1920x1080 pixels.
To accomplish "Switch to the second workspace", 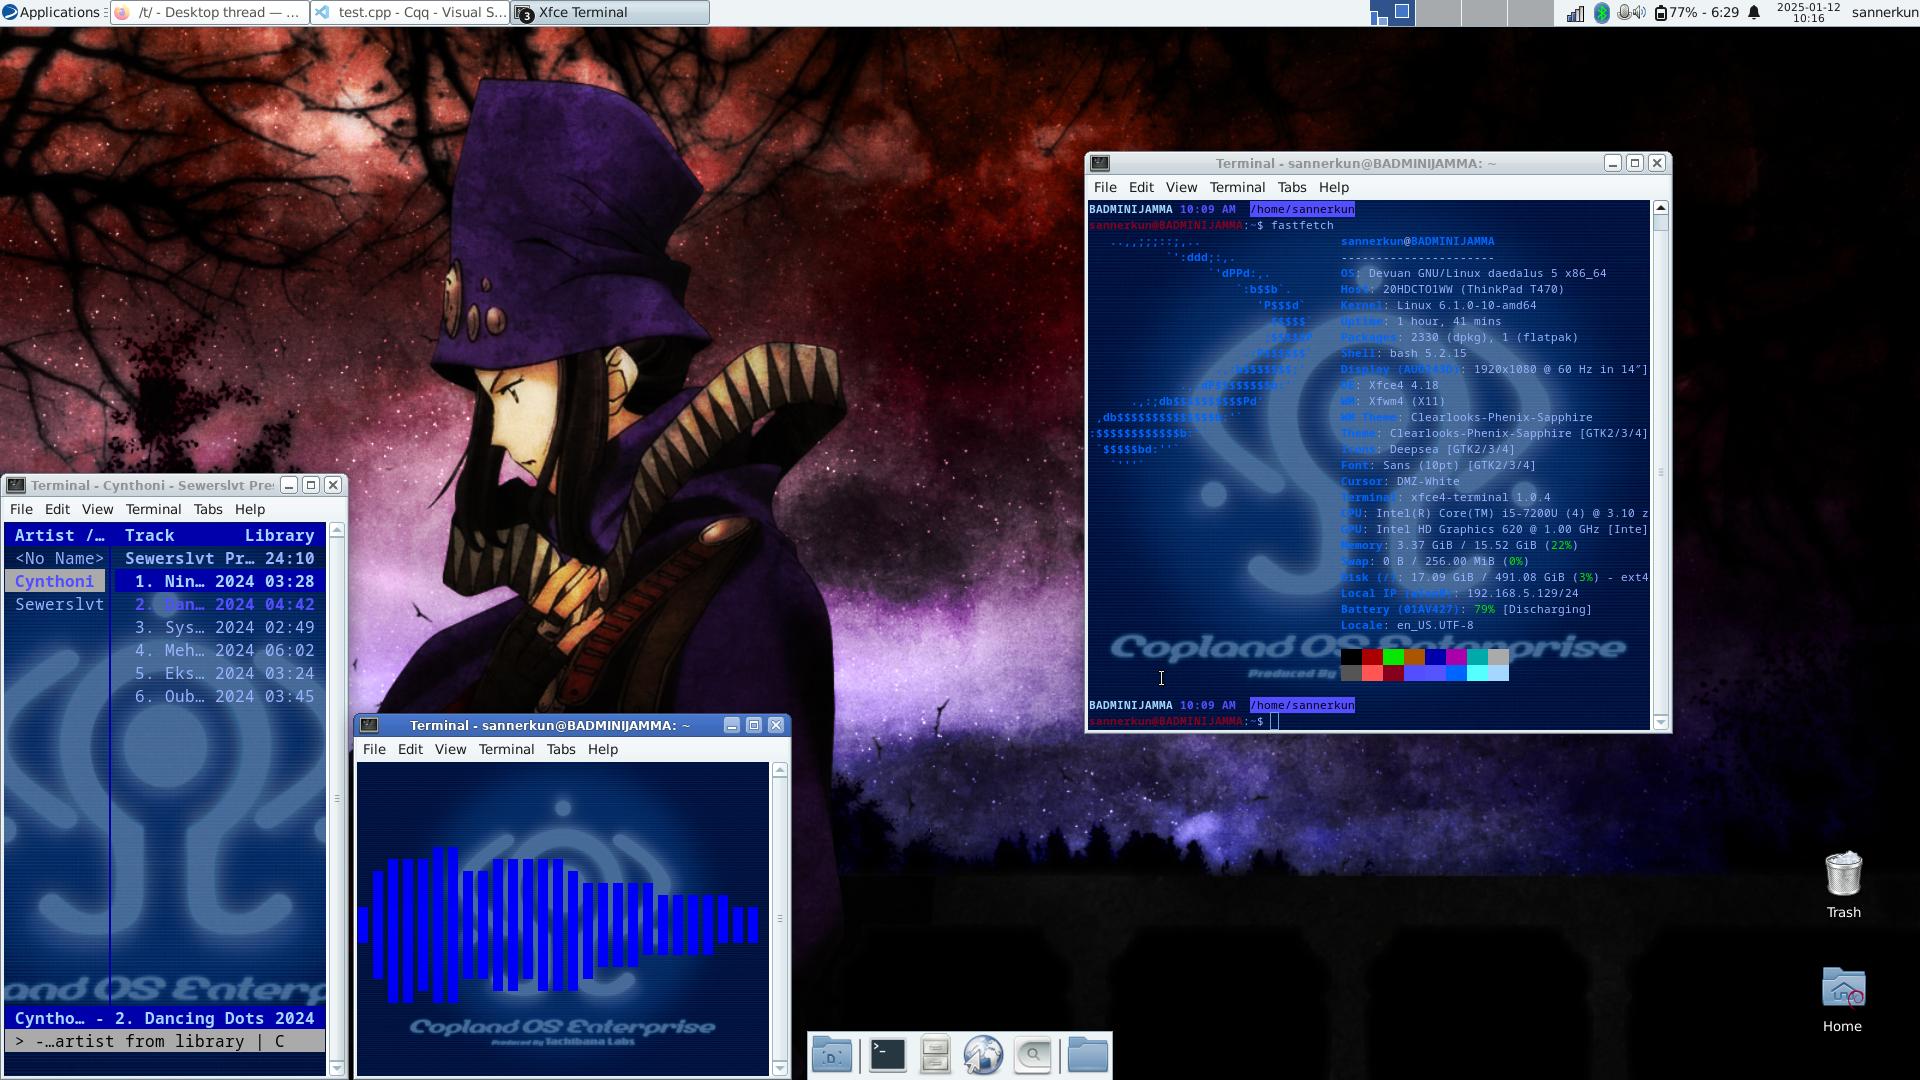I will click(1440, 13).
